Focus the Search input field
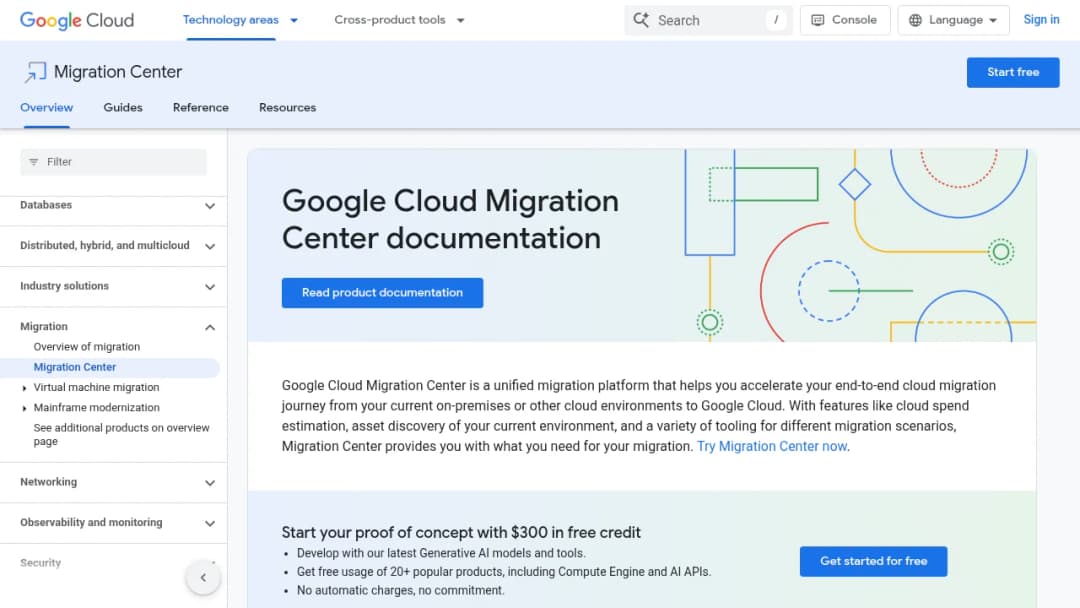Viewport: 1080px width, 608px height. (708, 20)
